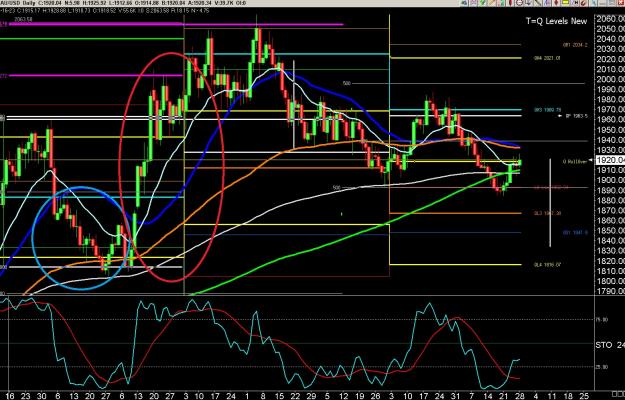
Task: Click the 2050.00 price axis label
Action: pos(610,29)
